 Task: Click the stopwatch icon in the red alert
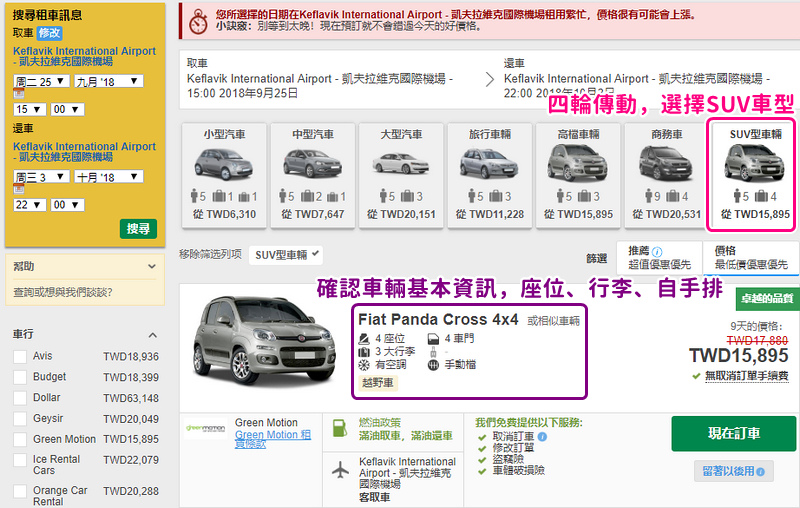point(198,22)
